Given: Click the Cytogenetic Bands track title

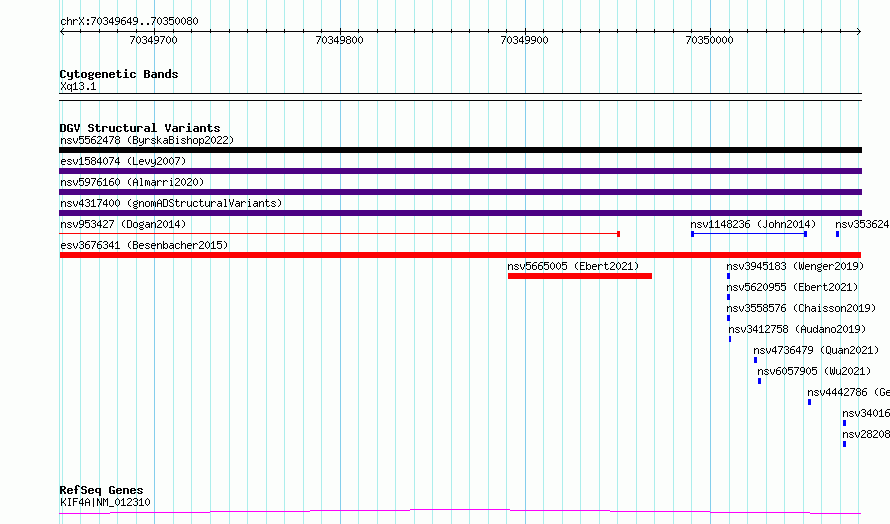Looking at the screenshot, I should tap(119, 74).
